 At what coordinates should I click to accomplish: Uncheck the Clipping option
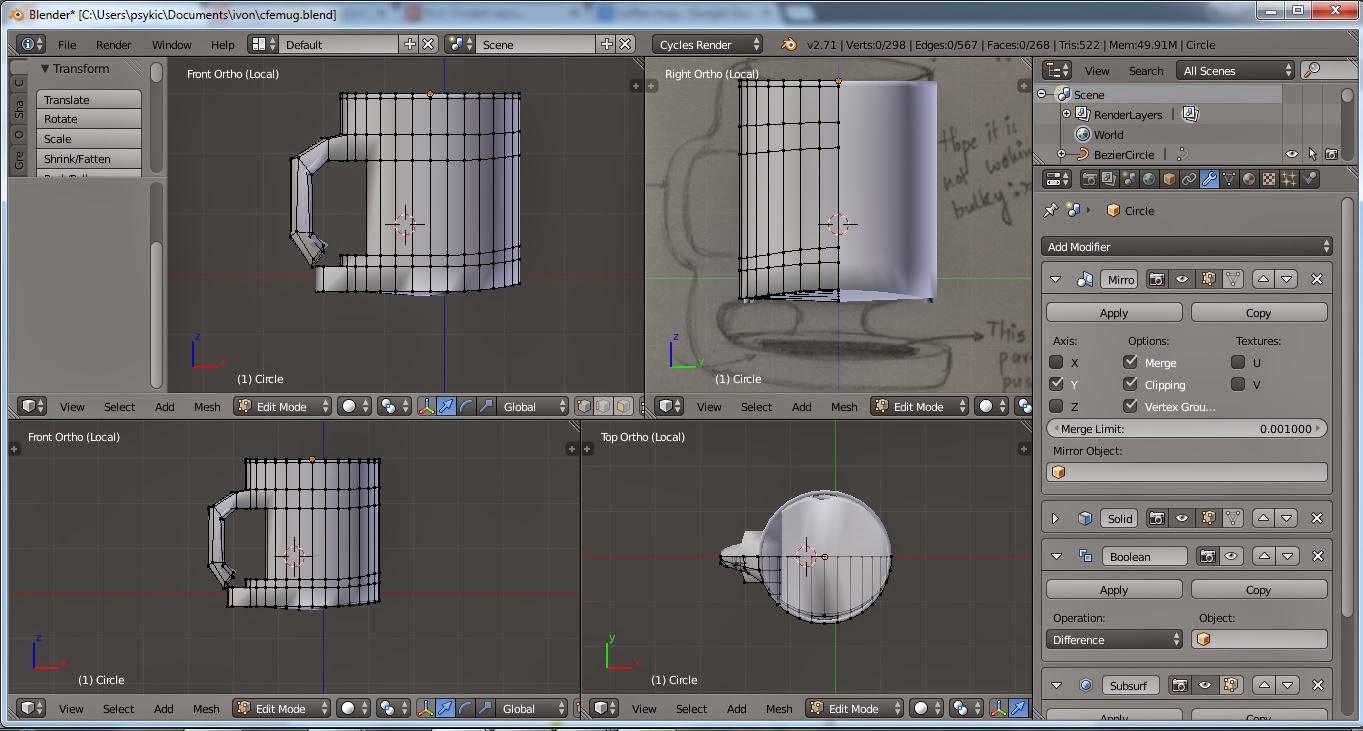click(1130, 384)
